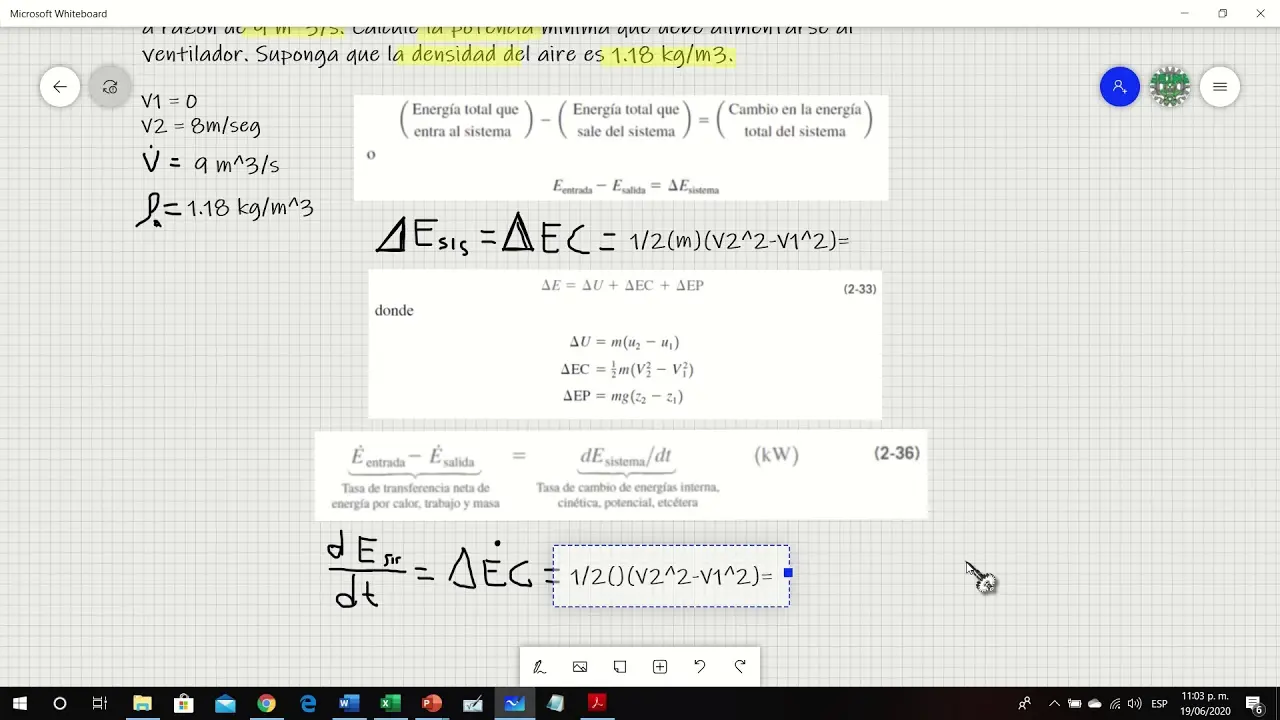
Task: Open Task View on the taskbar
Action: click(100, 704)
